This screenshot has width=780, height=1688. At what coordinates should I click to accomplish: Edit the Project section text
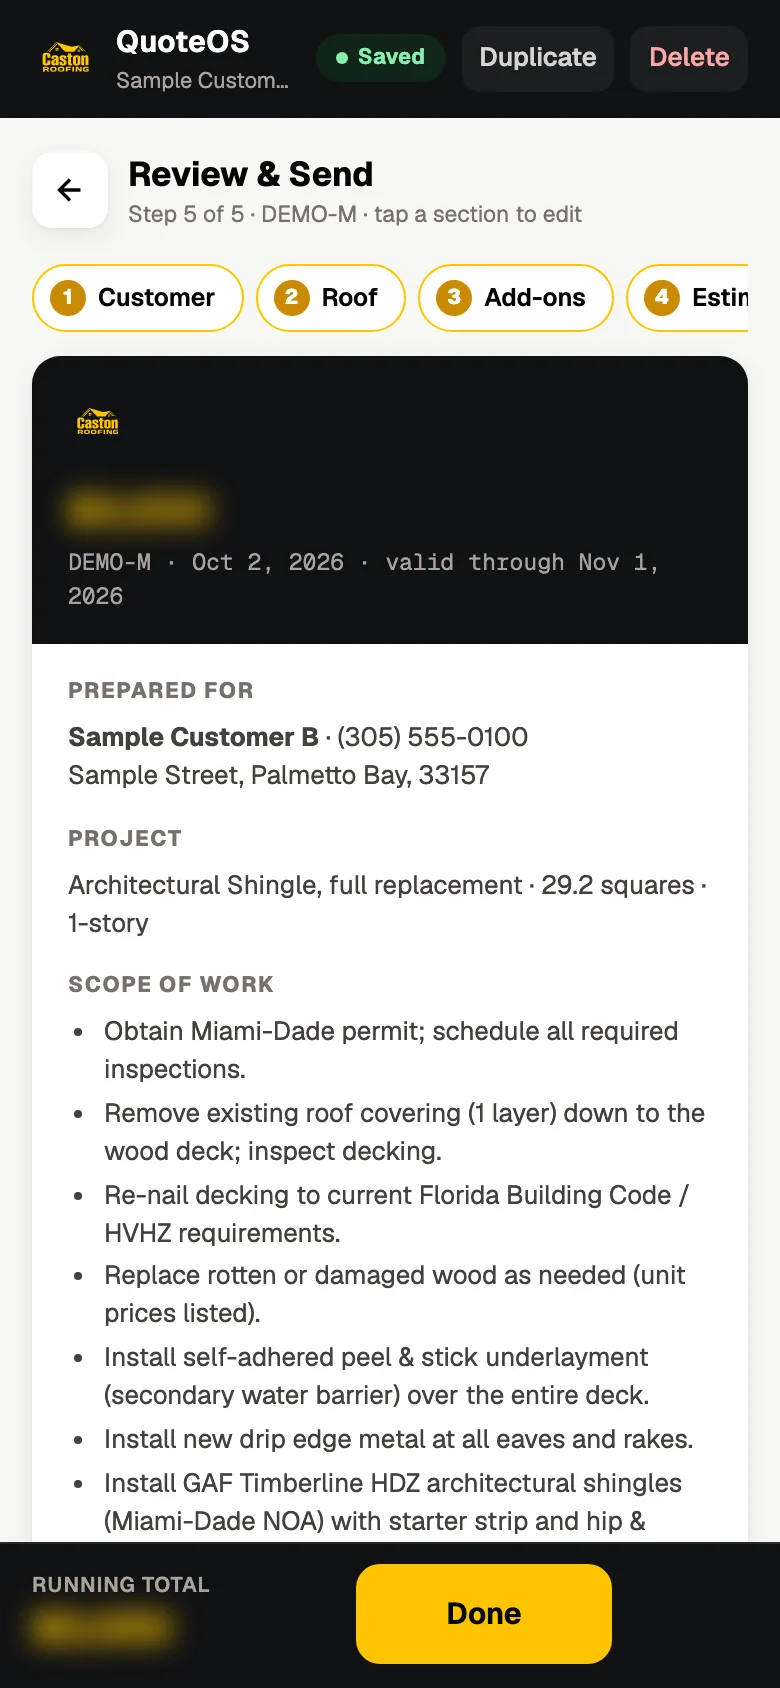coord(388,904)
